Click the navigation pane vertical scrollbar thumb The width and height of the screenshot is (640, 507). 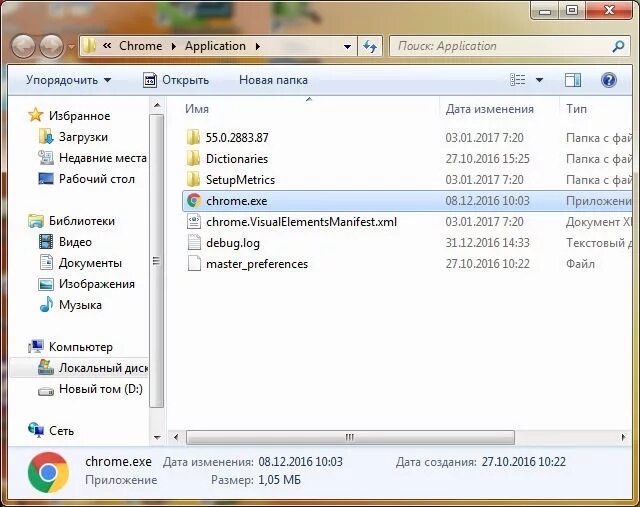pos(157,261)
